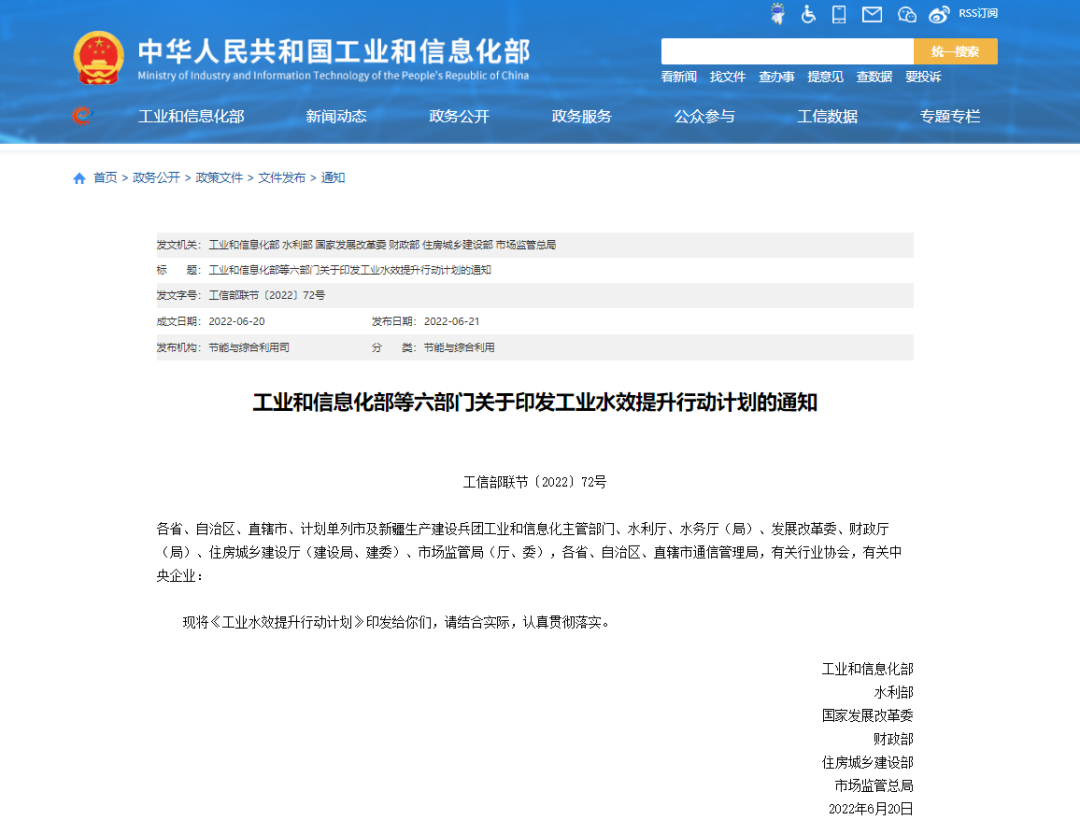Image resolution: width=1080 pixels, height=820 pixels.
Task: Select 政务服务 in the navigation bar
Action: pos(581,116)
